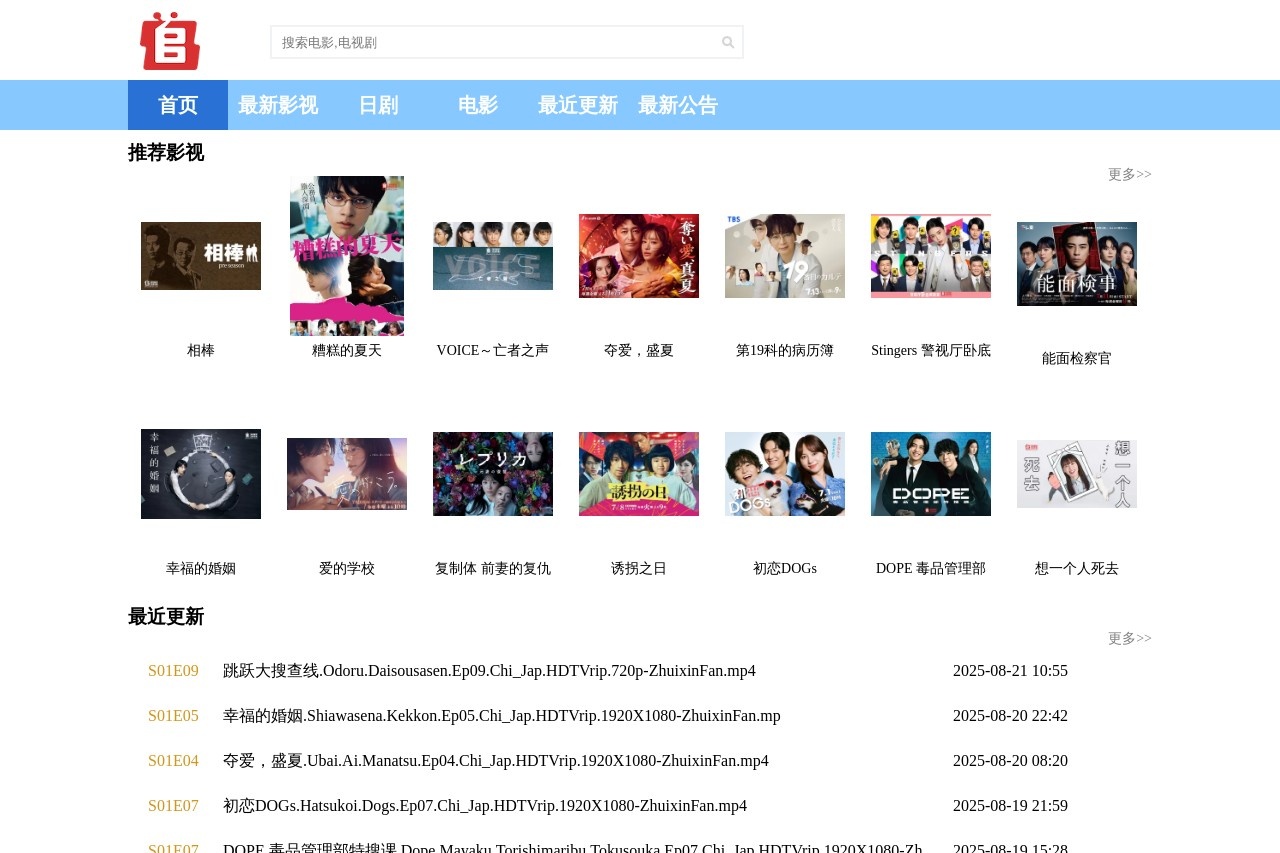Open the 最新公告 menu item
The height and width of the screenshot is (853, 1280).
pos(678,105)
